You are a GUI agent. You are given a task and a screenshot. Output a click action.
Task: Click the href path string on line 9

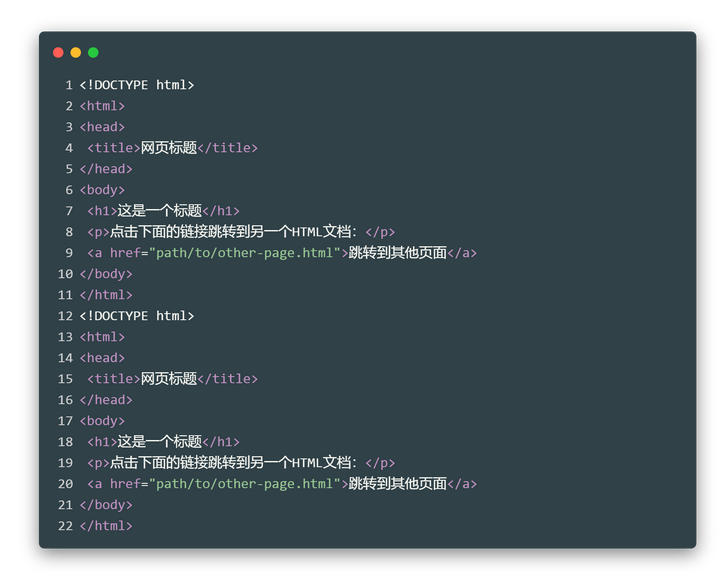244,253
